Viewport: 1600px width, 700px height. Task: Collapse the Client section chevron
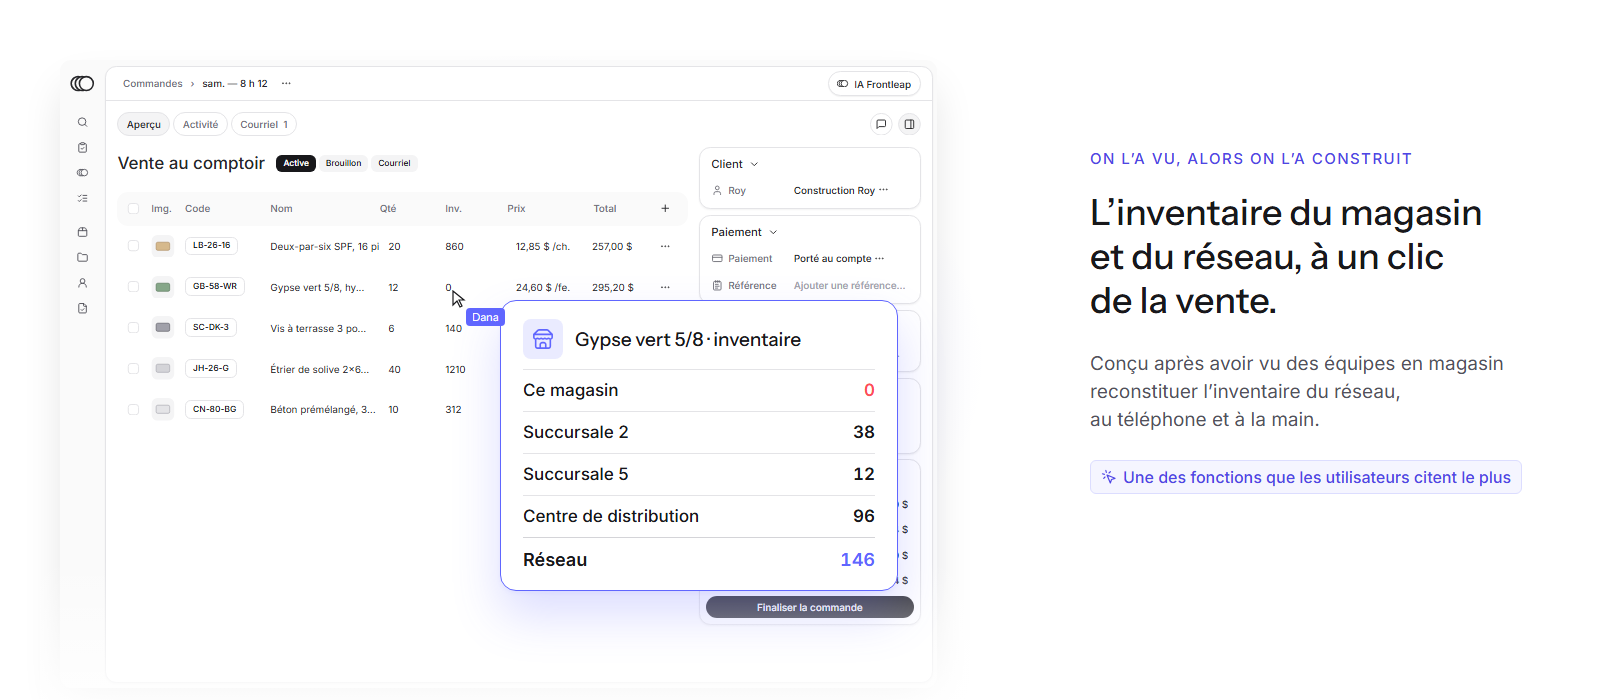(x=754, y=164)
